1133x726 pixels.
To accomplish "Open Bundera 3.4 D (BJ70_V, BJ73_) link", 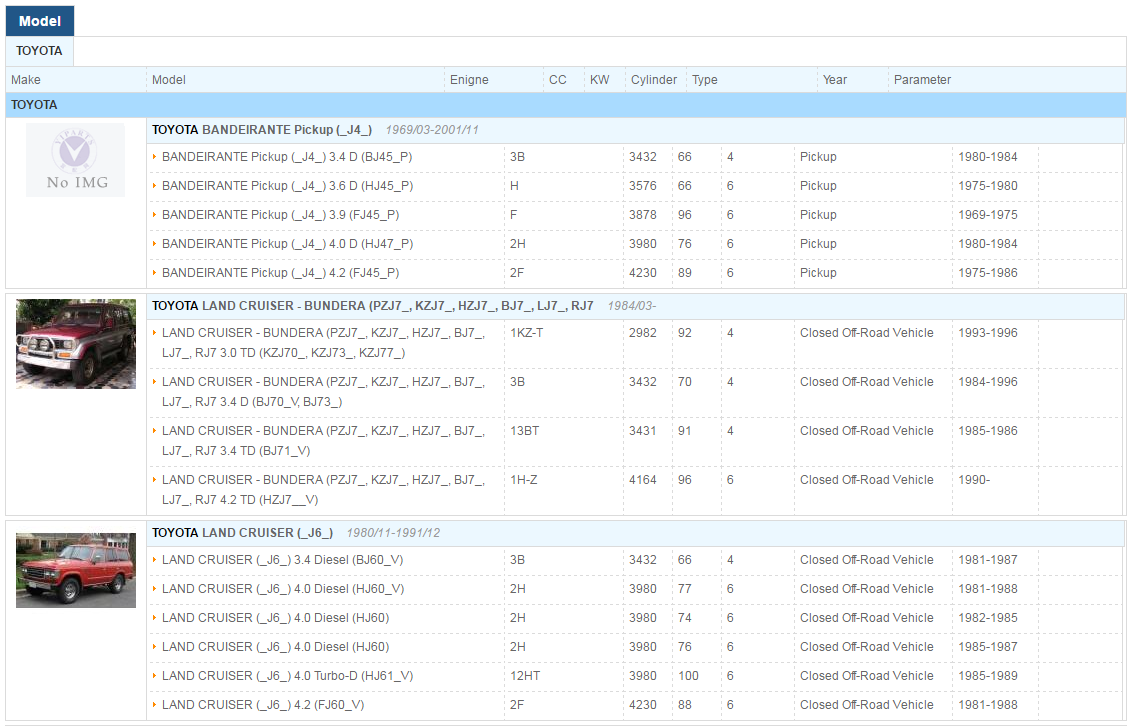I will 323,392.
